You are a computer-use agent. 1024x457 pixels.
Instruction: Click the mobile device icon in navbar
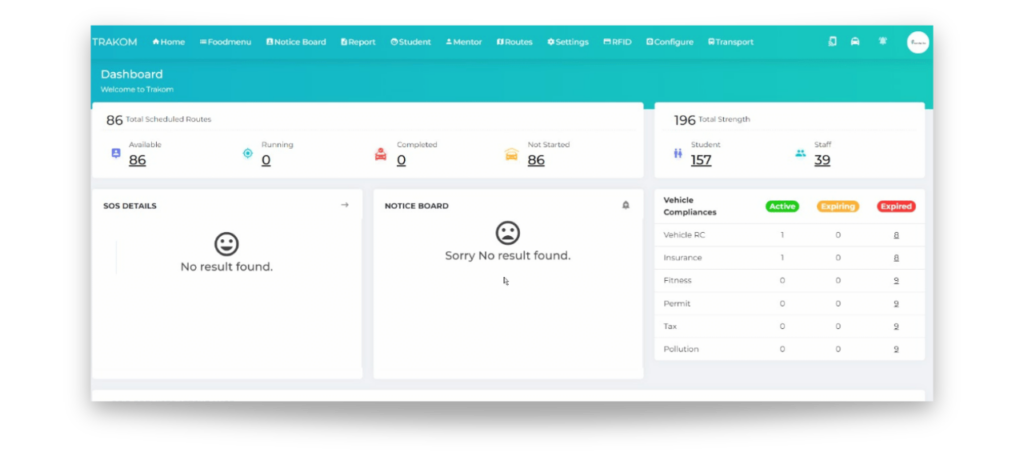point(833,41)
